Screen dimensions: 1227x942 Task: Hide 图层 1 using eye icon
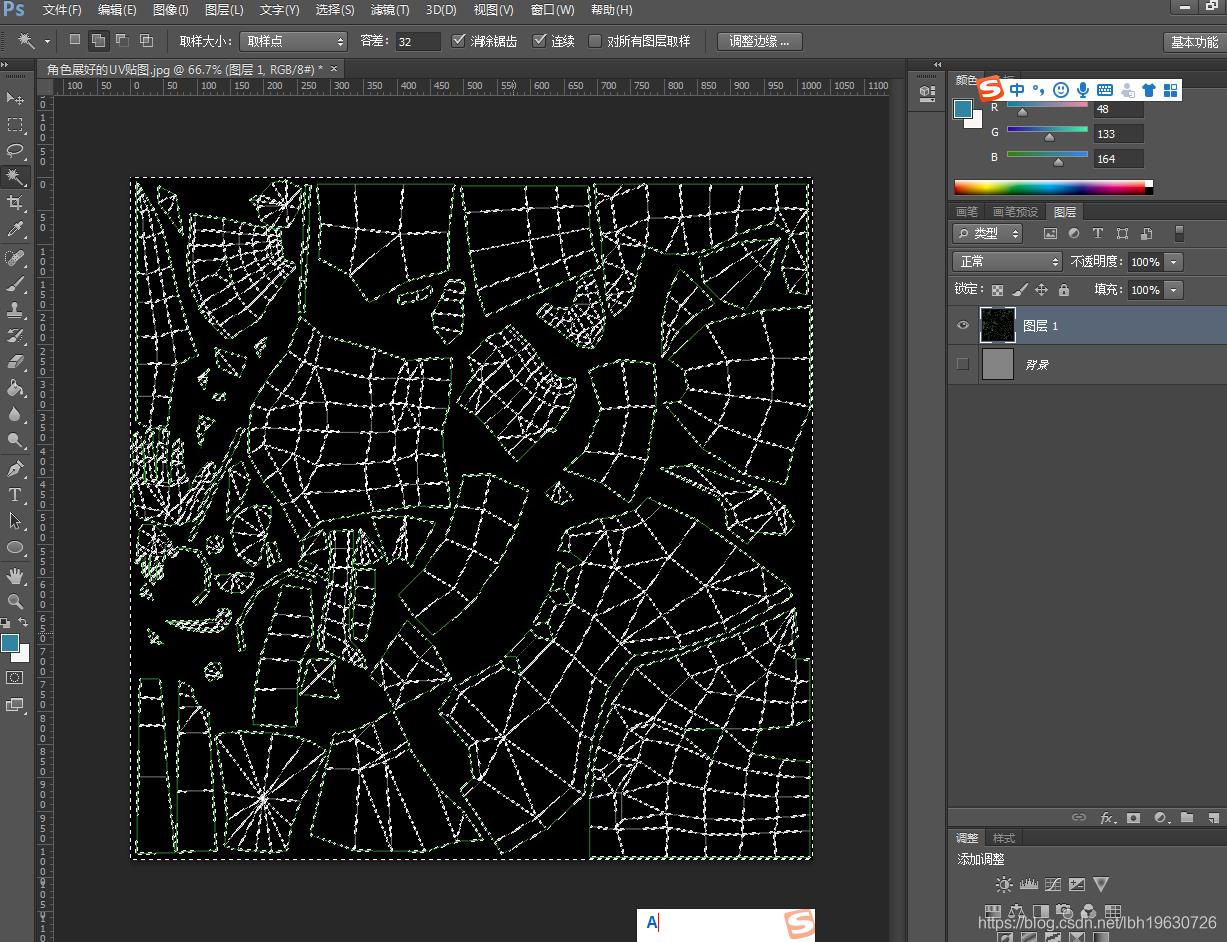[963, 326]
